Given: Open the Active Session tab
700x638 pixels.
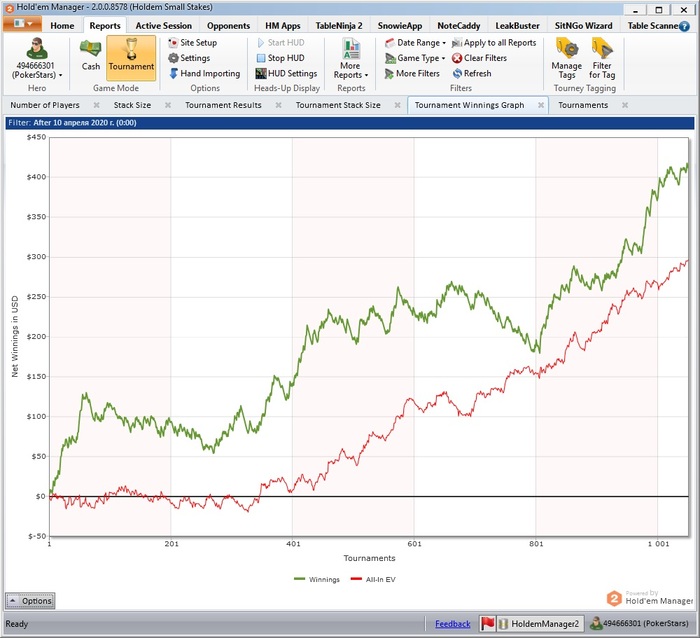Looking at the screenshot, I should 164,26.
